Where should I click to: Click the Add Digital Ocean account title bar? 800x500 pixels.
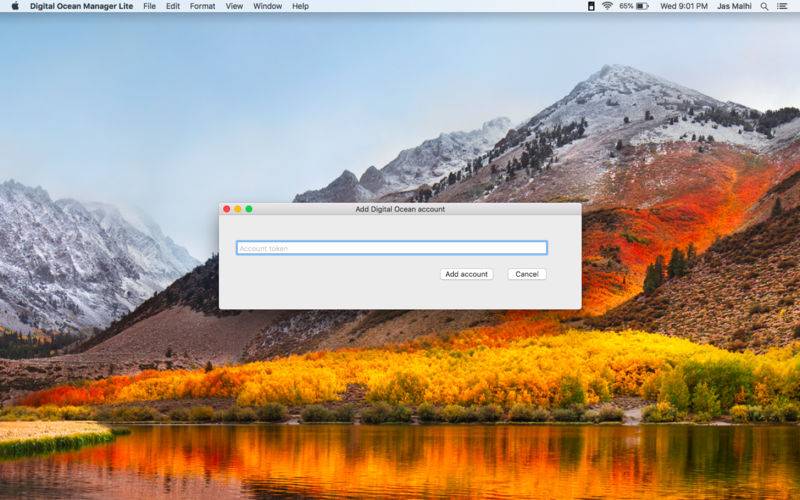tap(400, 209)
